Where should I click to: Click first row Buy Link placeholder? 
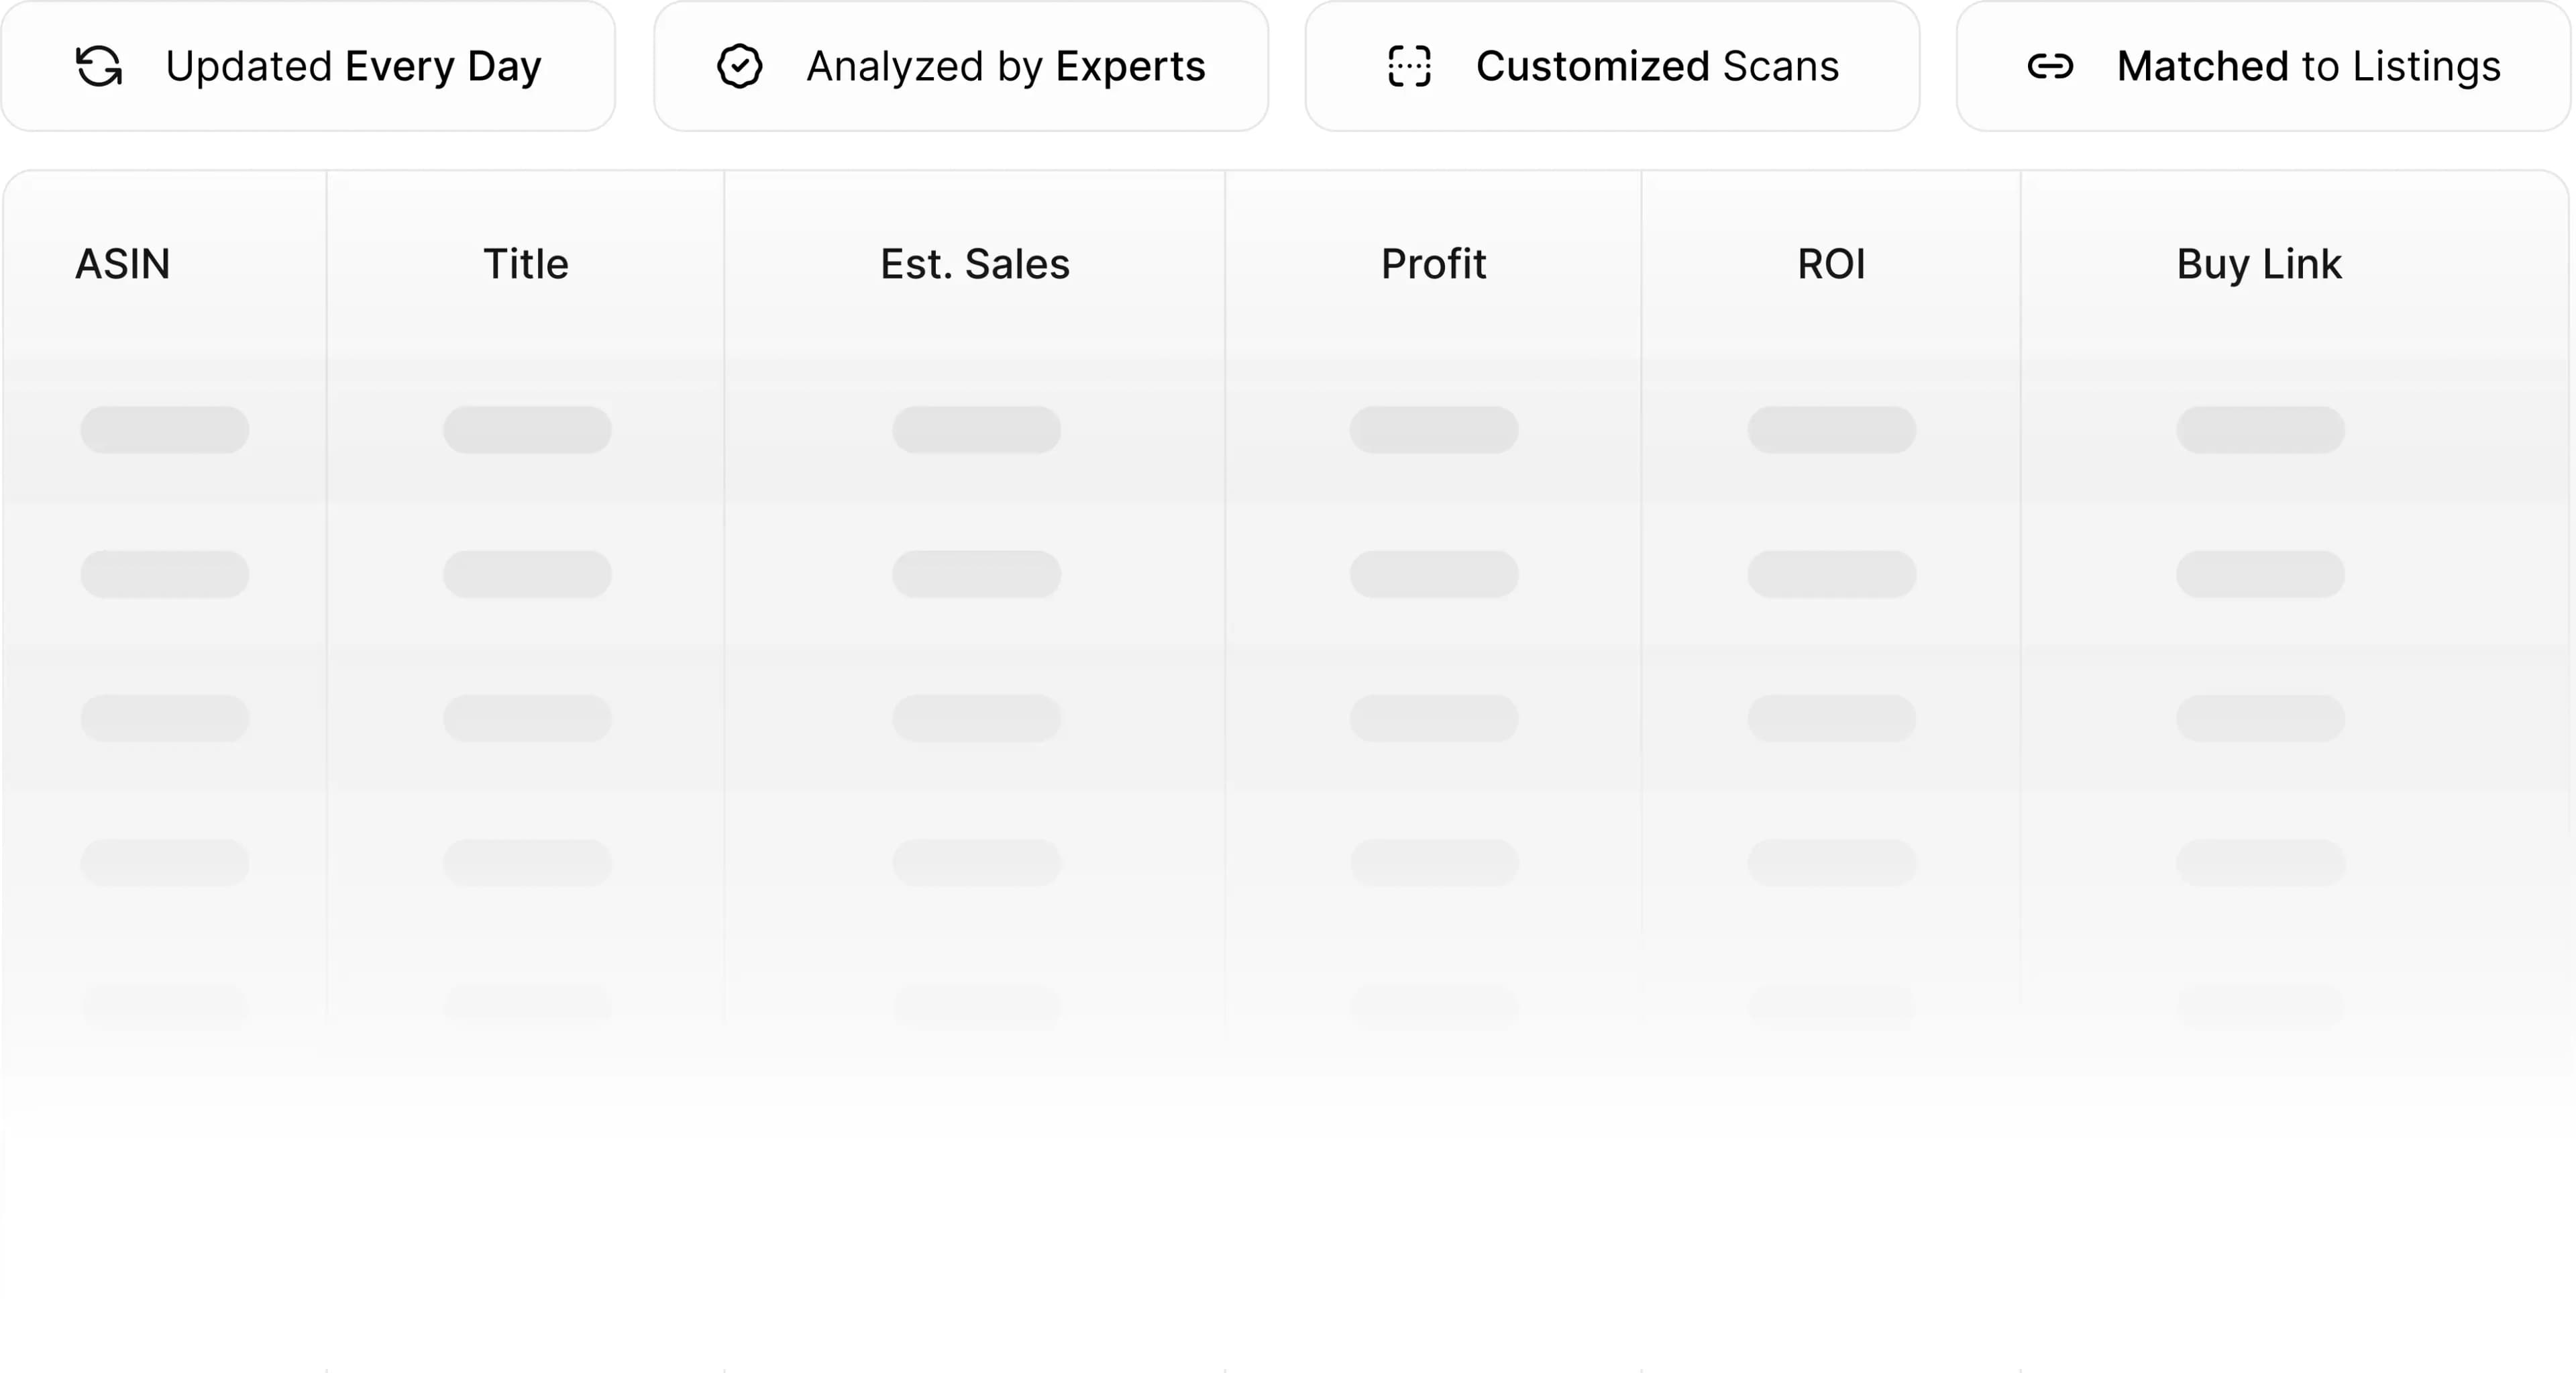pos(2260,430)
